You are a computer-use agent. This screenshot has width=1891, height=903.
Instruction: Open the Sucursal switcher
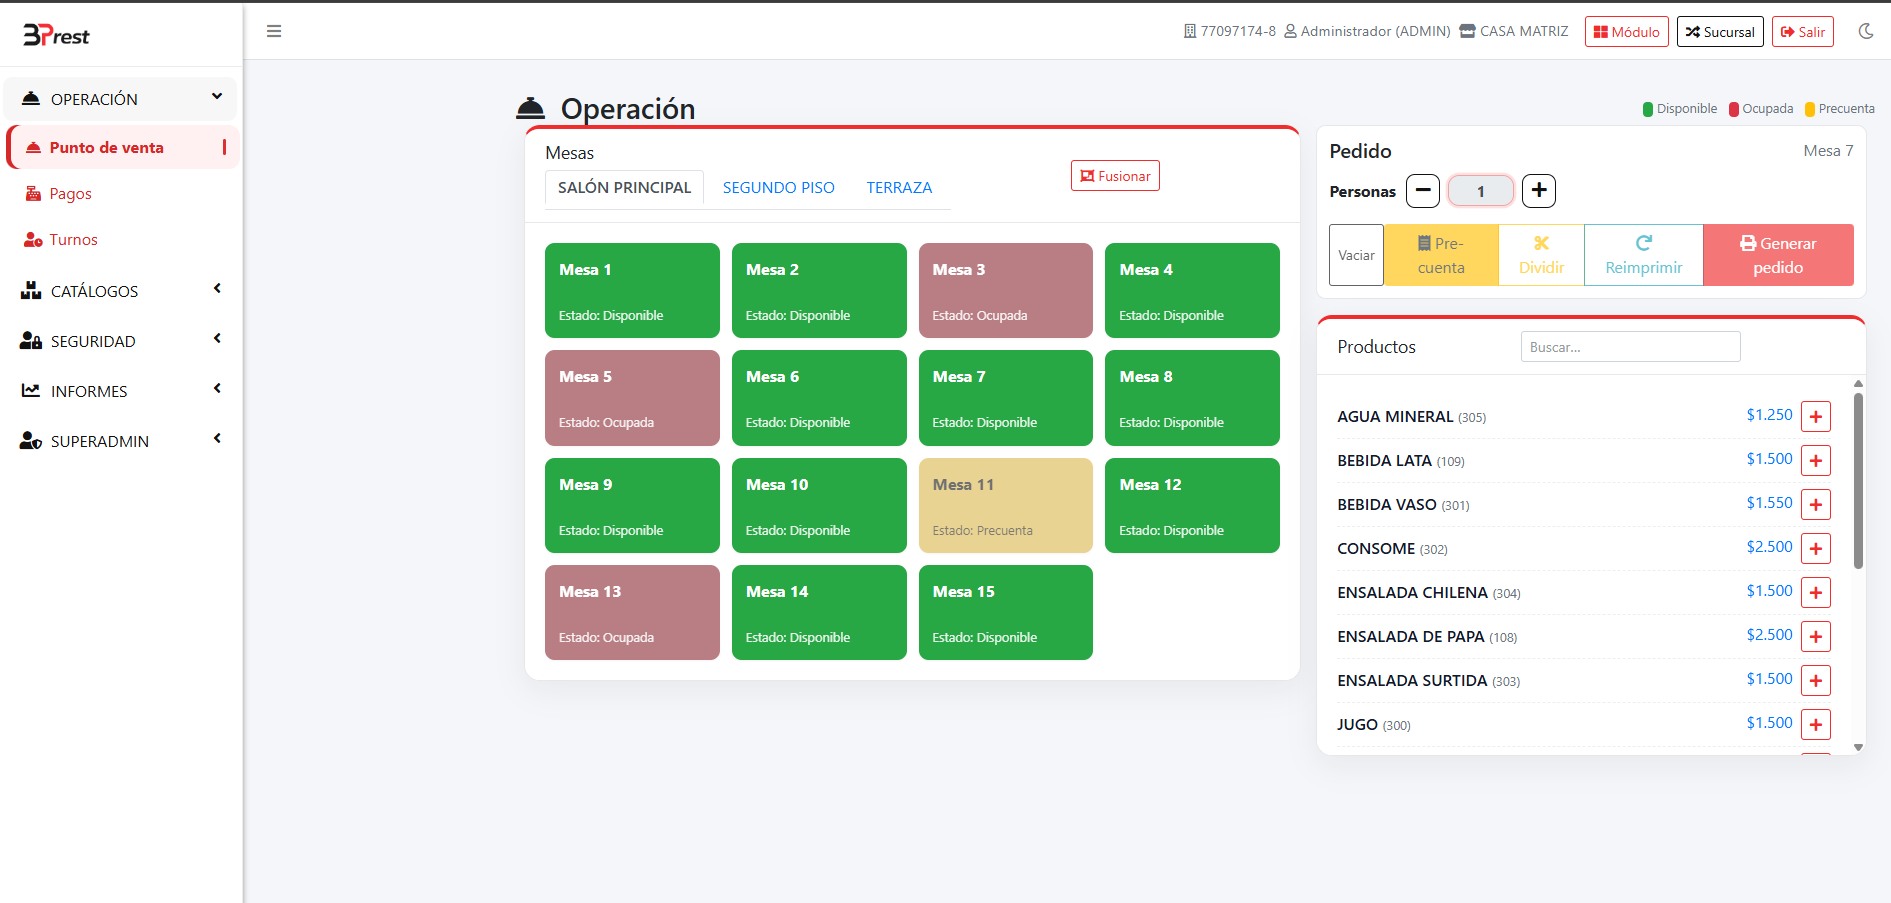(1720, 32)
